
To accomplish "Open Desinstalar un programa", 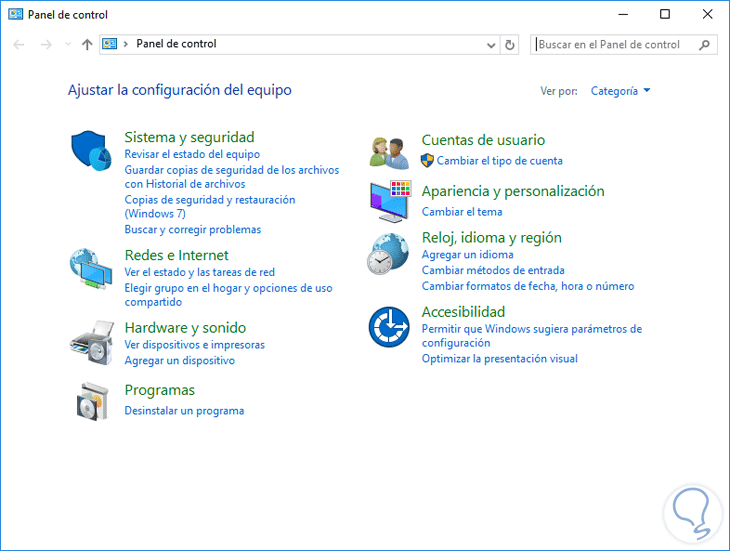I will pos(184,411).
